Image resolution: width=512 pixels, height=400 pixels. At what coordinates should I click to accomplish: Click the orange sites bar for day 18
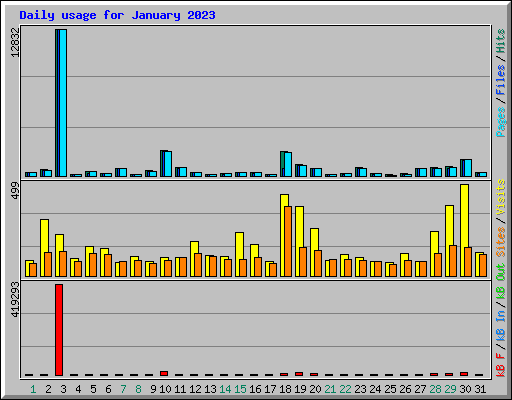[x=288, y=241]
